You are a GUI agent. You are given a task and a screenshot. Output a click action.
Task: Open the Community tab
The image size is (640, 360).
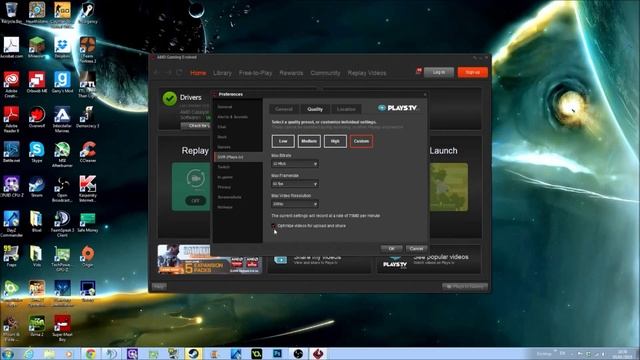pyautogui.click(x=325, y=73)
